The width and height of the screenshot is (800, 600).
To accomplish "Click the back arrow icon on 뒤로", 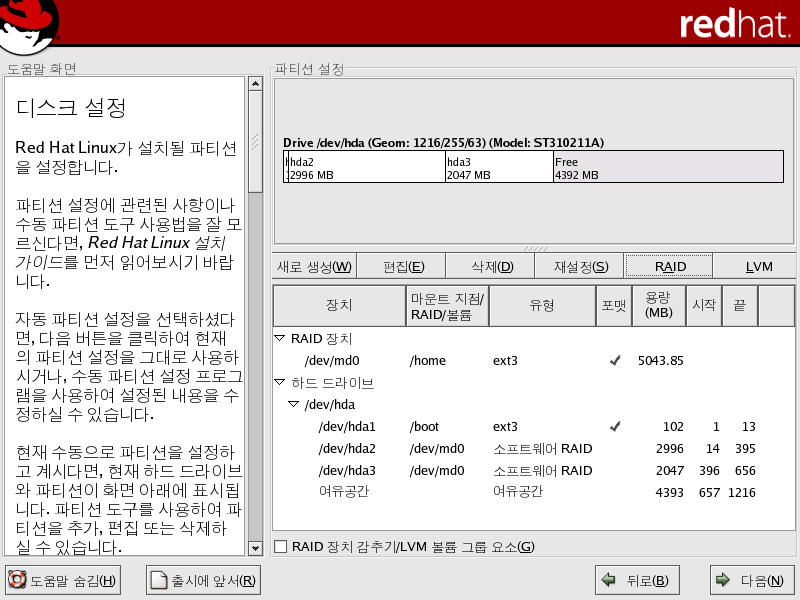I will [x=609, y=580].
